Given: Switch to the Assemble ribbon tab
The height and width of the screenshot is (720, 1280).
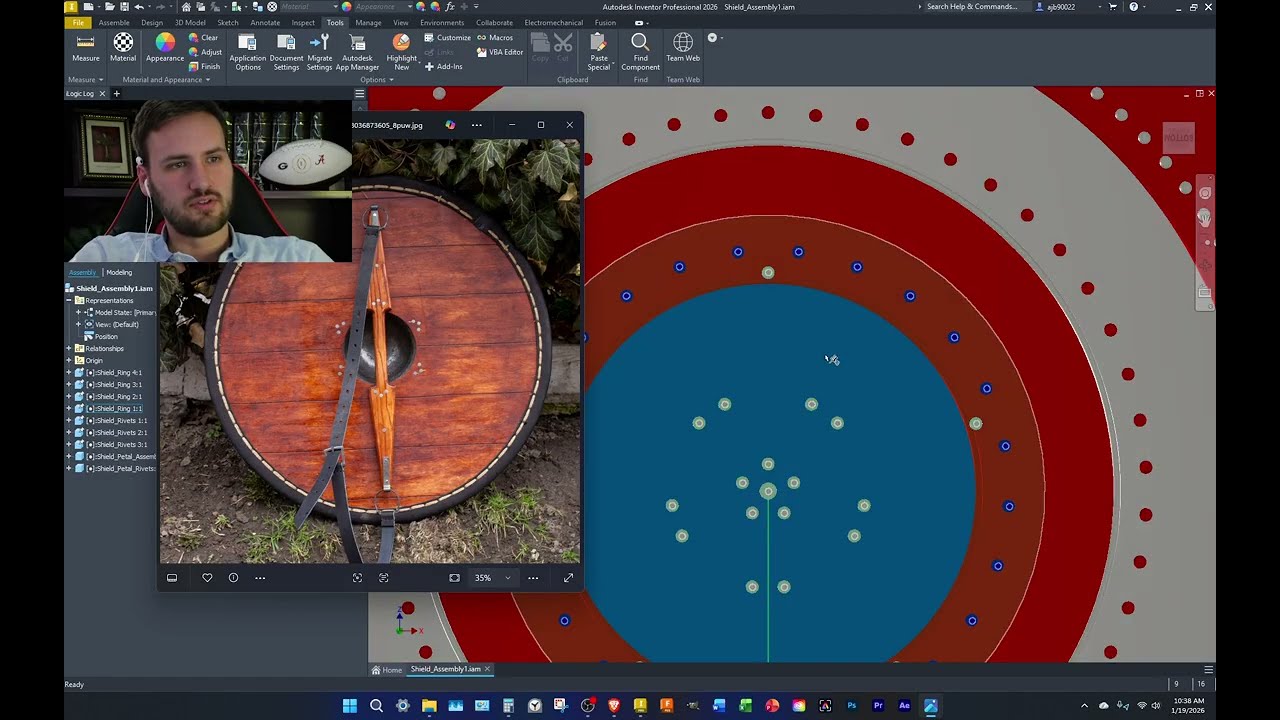Looking at the screenshot, I should pyautogui.click(x=114, y=22).
